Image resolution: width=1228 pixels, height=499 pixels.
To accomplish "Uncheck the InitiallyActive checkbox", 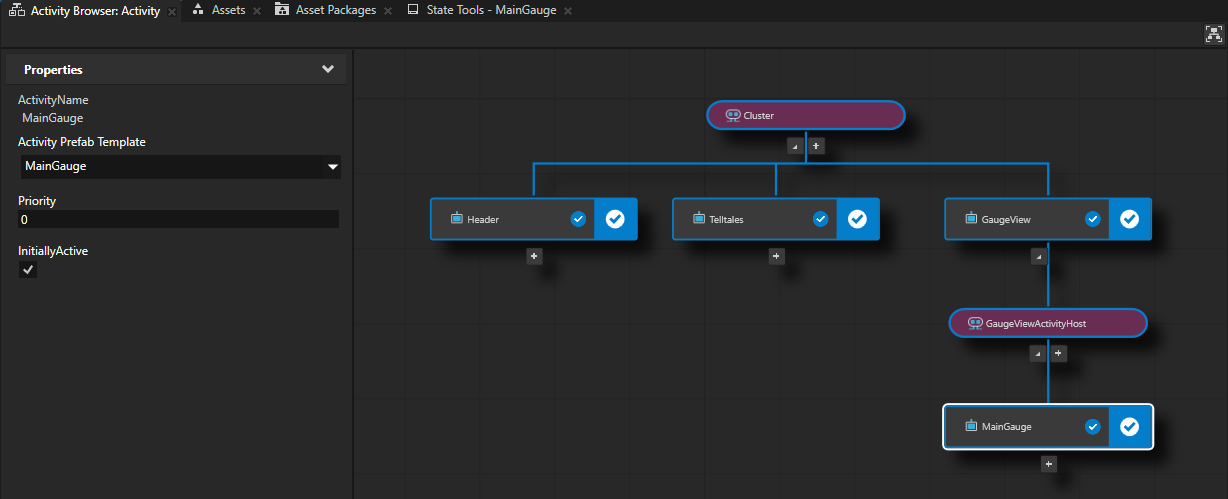I will (29, 270).
